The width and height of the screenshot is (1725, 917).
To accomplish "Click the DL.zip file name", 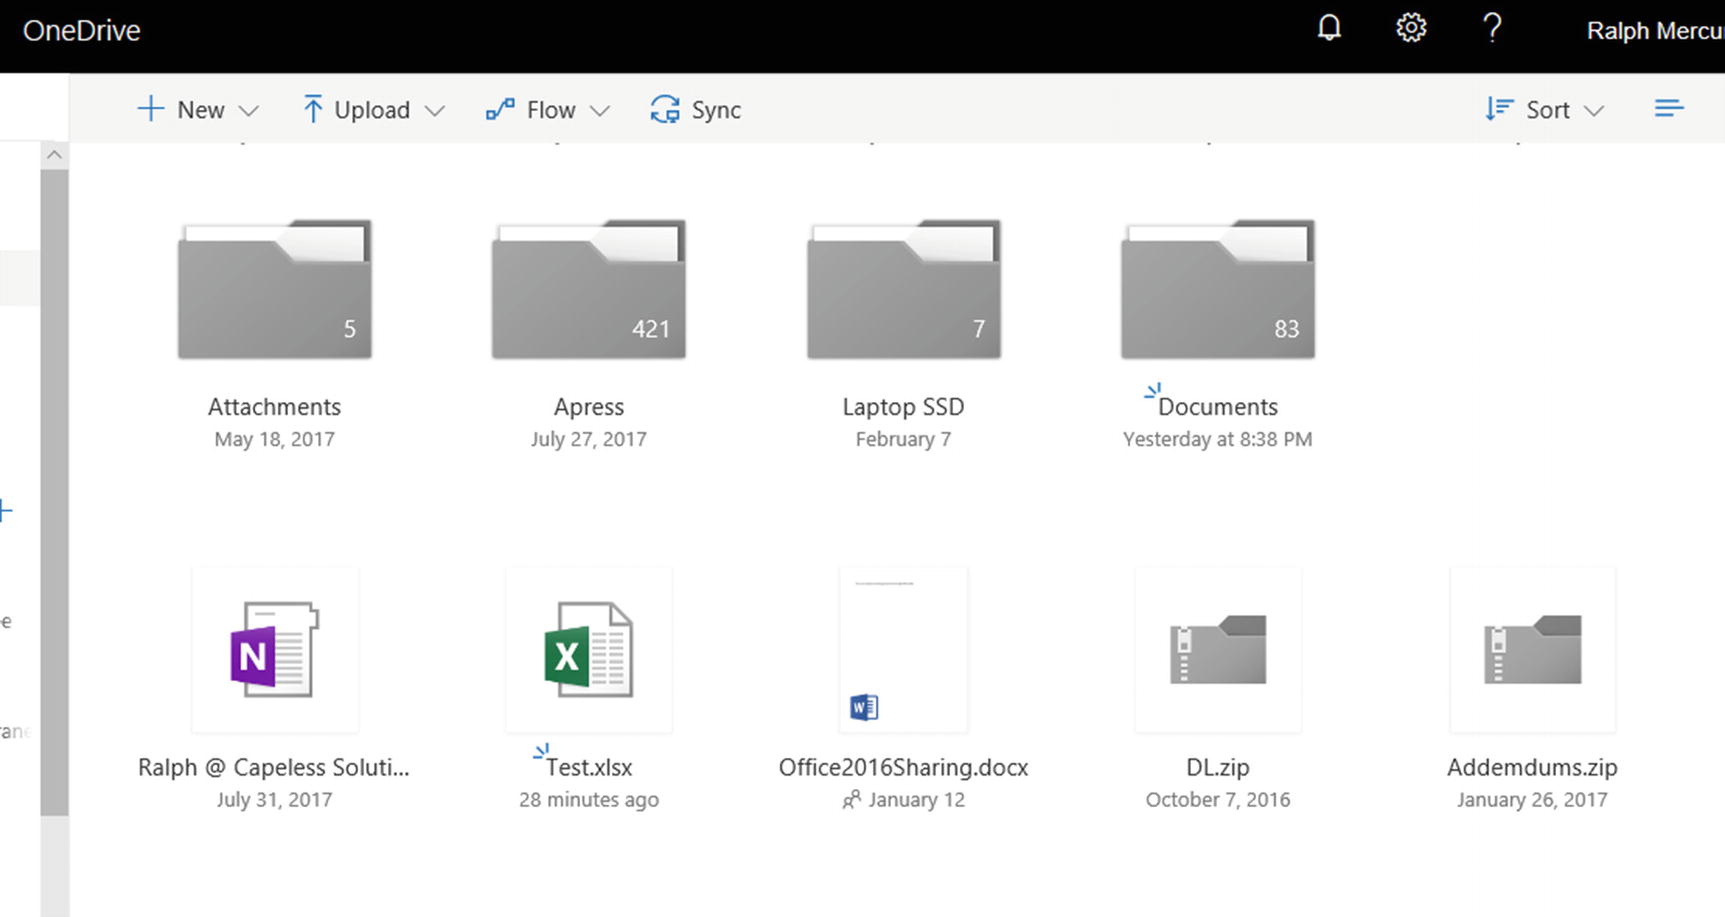I will pyautogui.click(x=1218, y=767).
